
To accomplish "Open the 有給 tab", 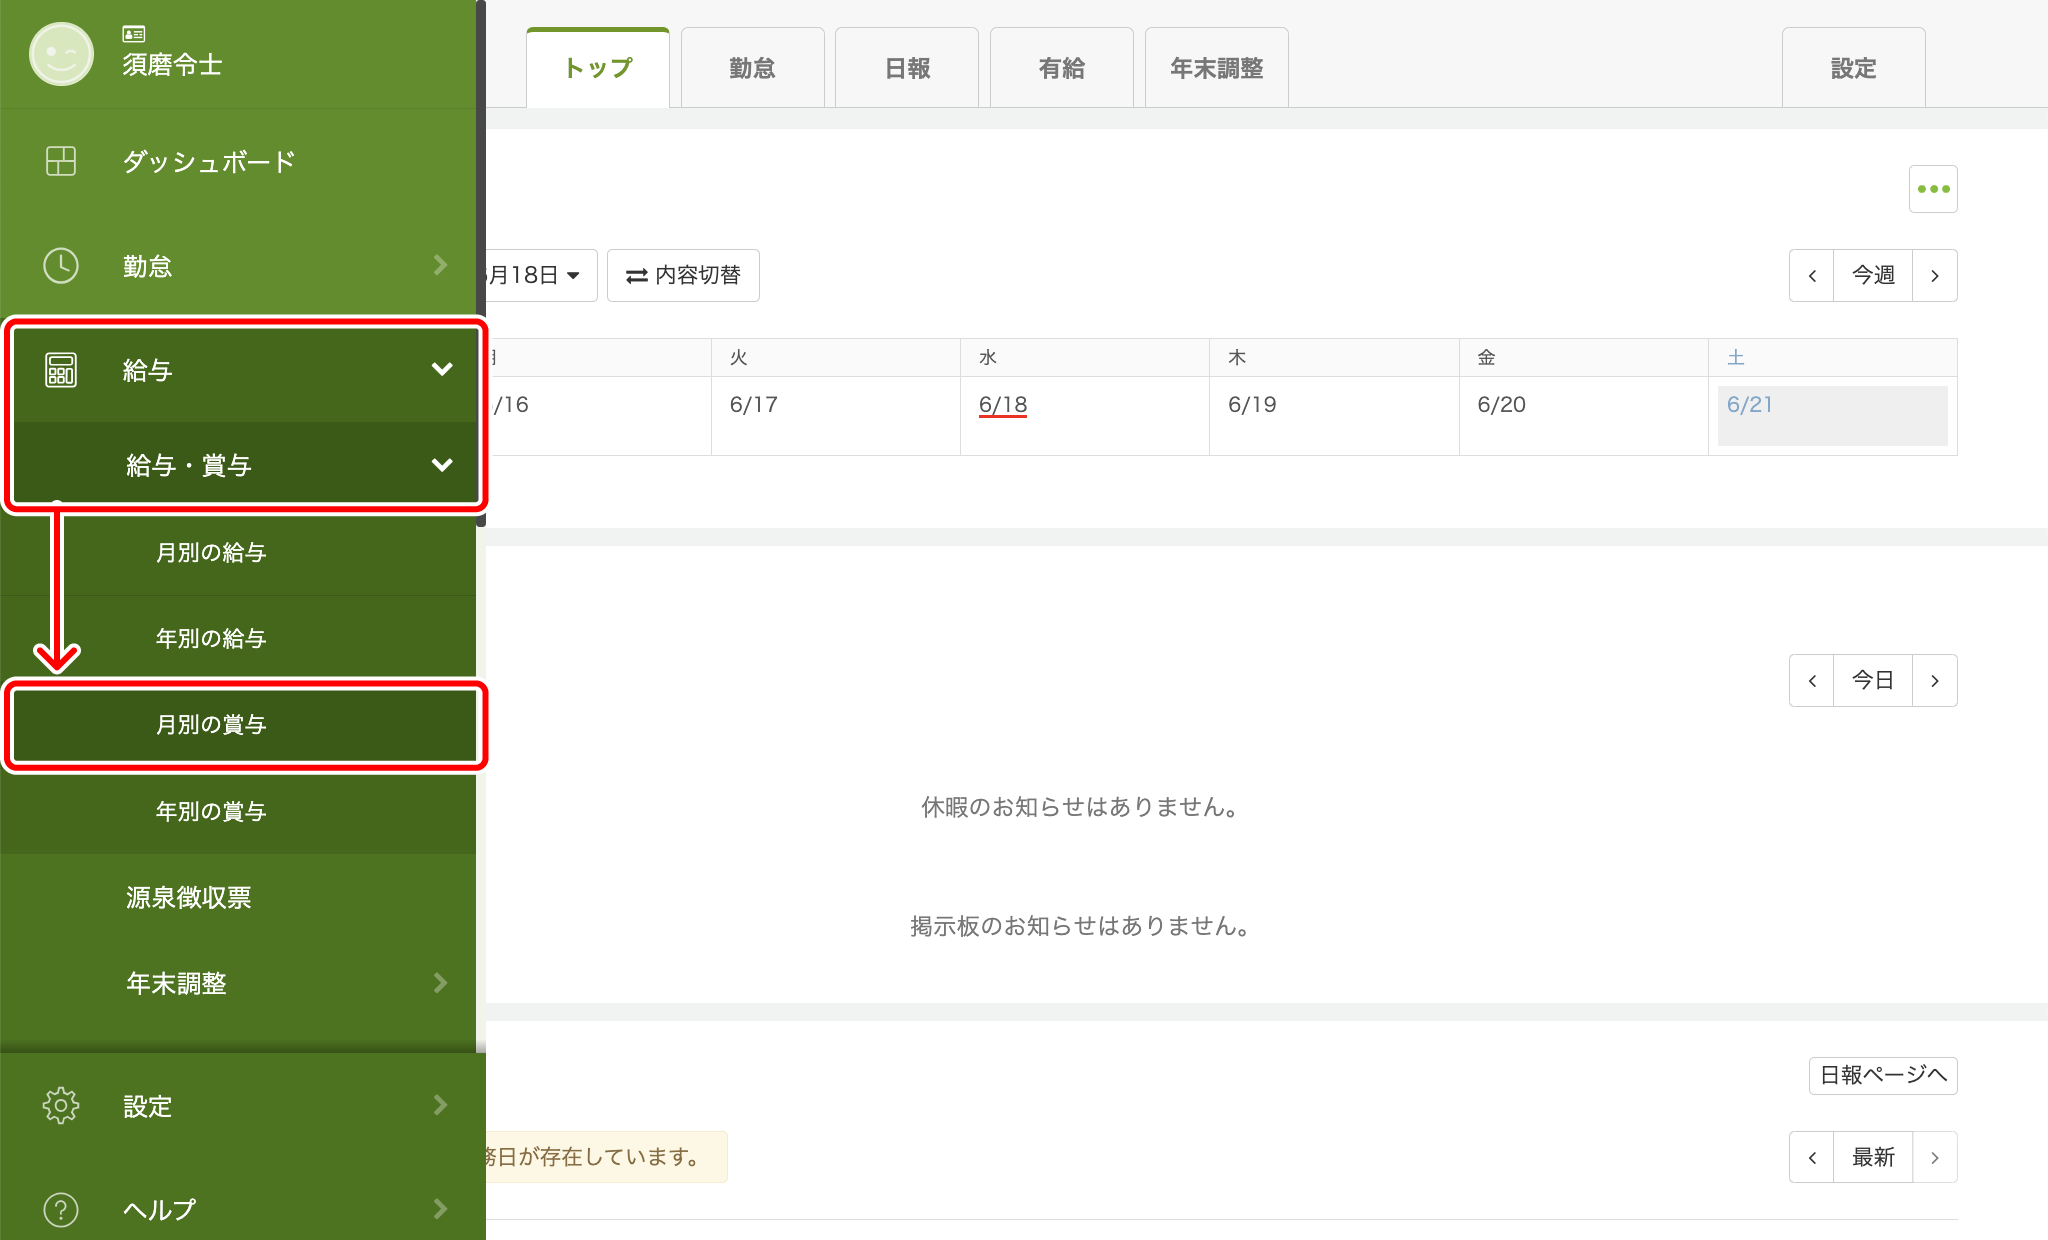I will click(1061, 68).
